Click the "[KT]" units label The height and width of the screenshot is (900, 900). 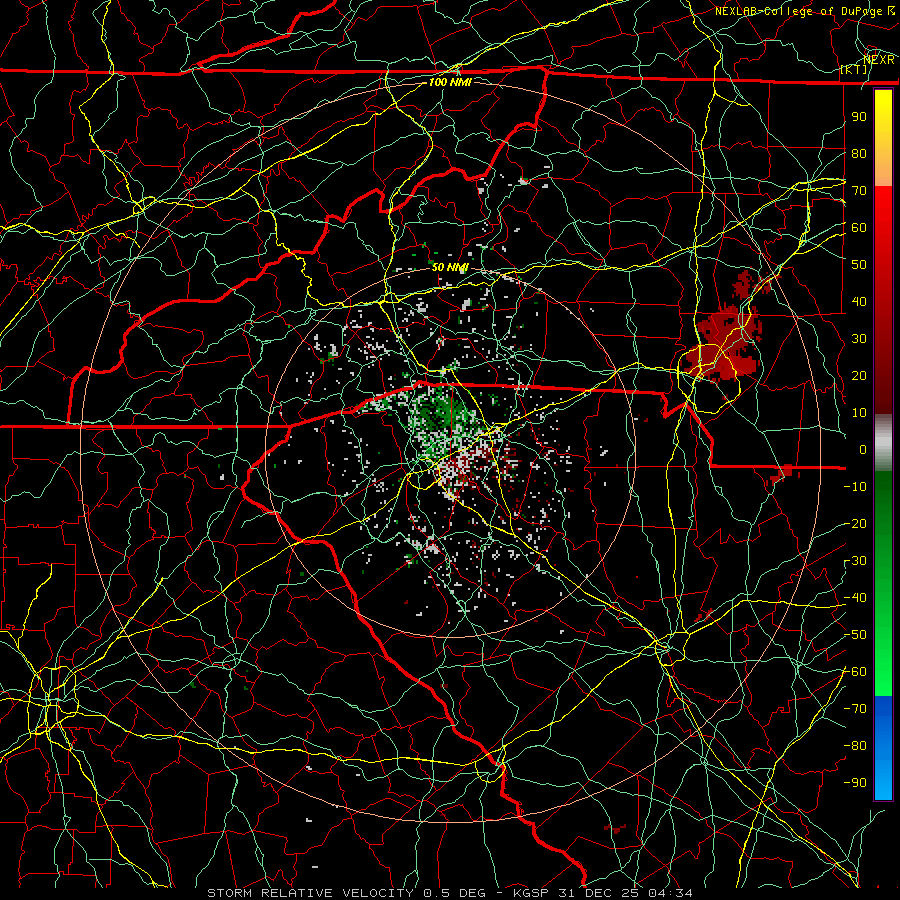pos(854,69)
